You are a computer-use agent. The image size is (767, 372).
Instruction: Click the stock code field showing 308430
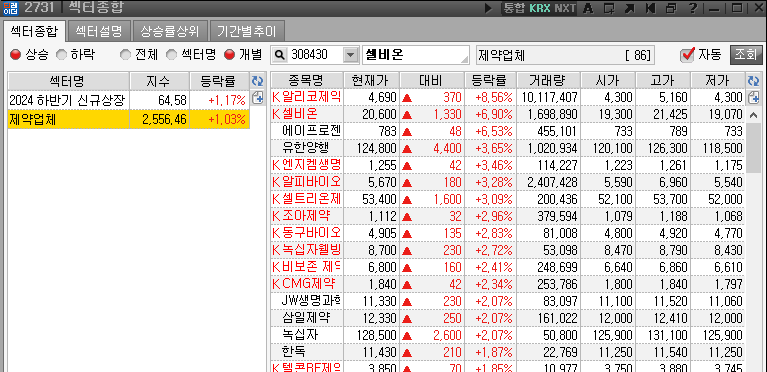tap(314, 55)
